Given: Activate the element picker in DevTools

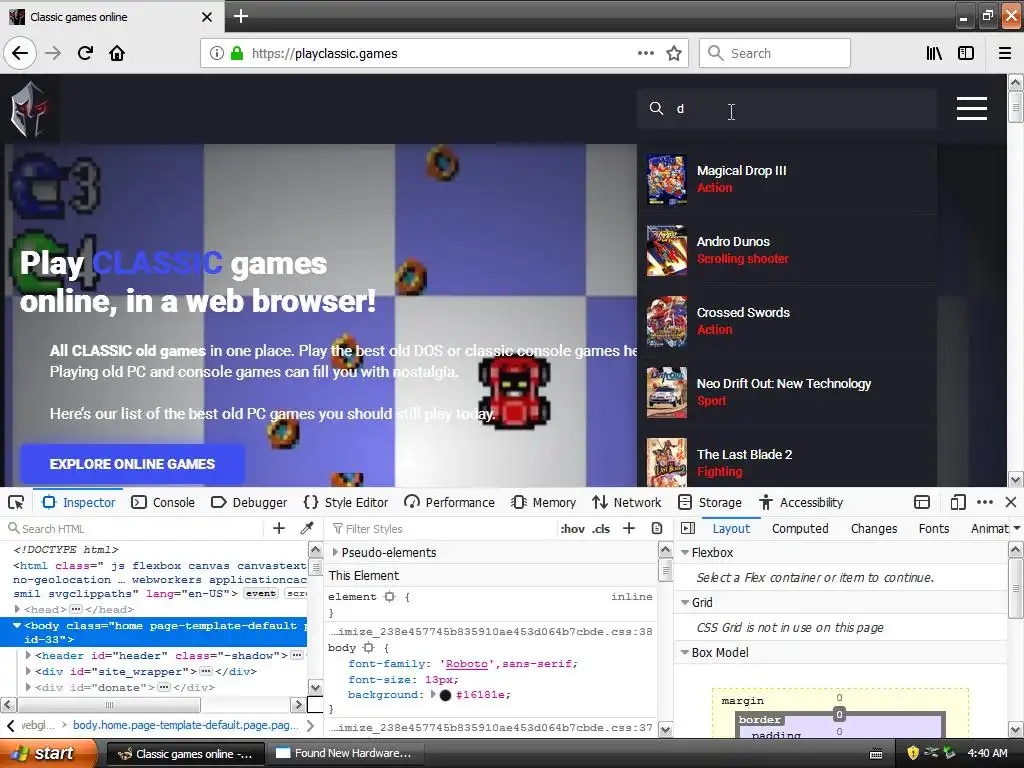Looking at the screenshot, I should 16,502.
